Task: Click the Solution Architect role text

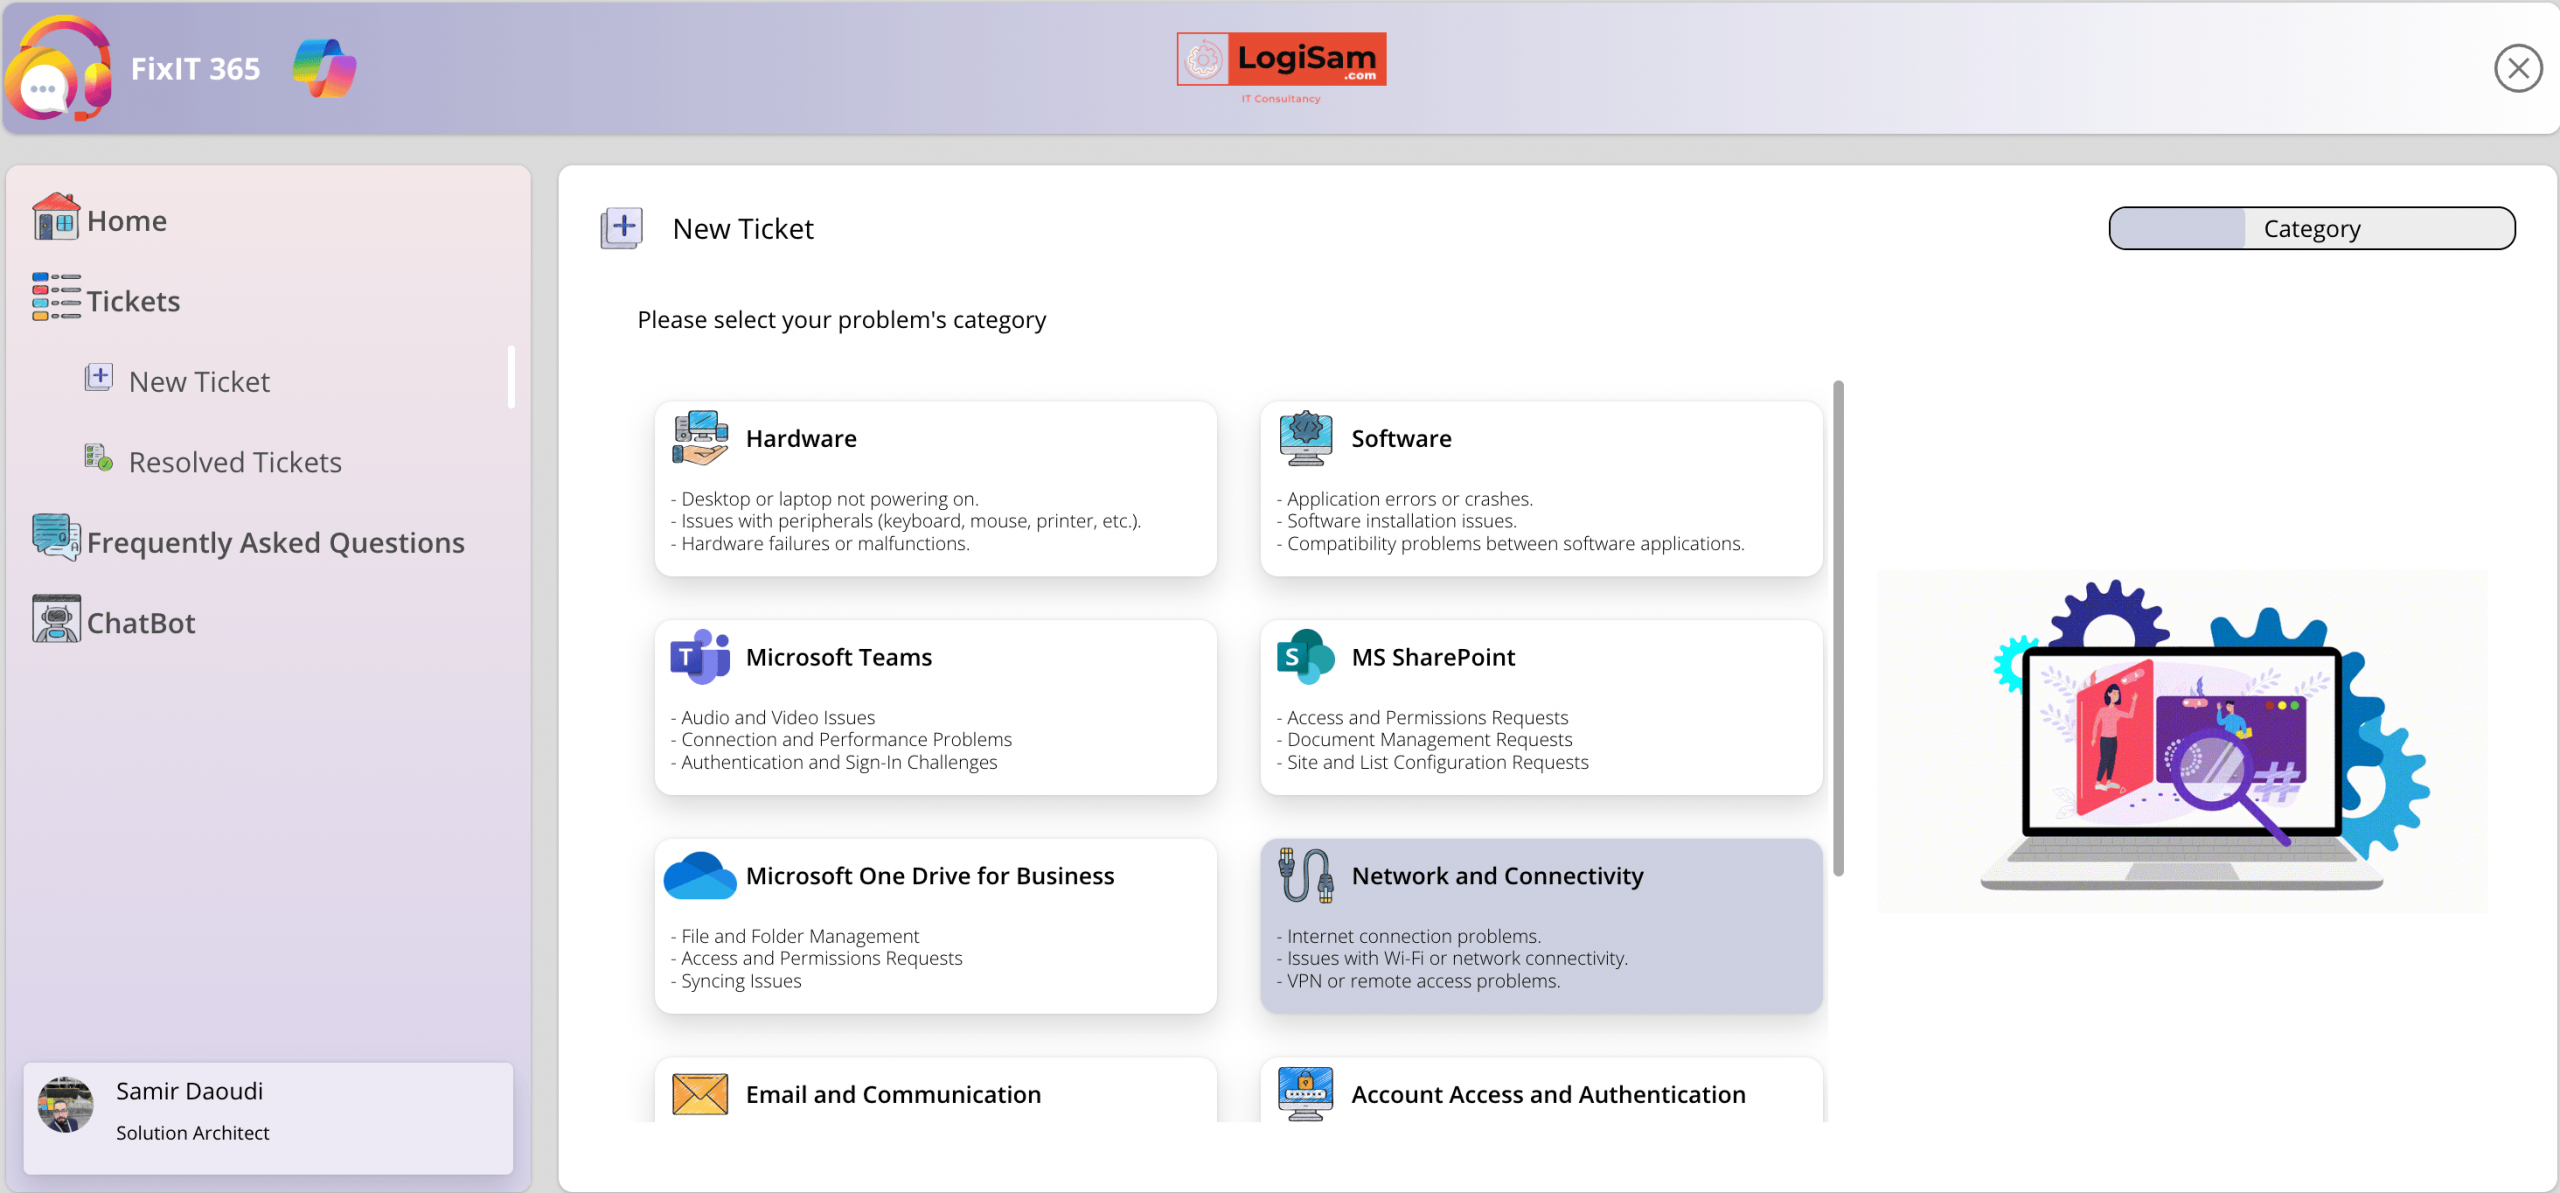Action: coord(192,1133)
